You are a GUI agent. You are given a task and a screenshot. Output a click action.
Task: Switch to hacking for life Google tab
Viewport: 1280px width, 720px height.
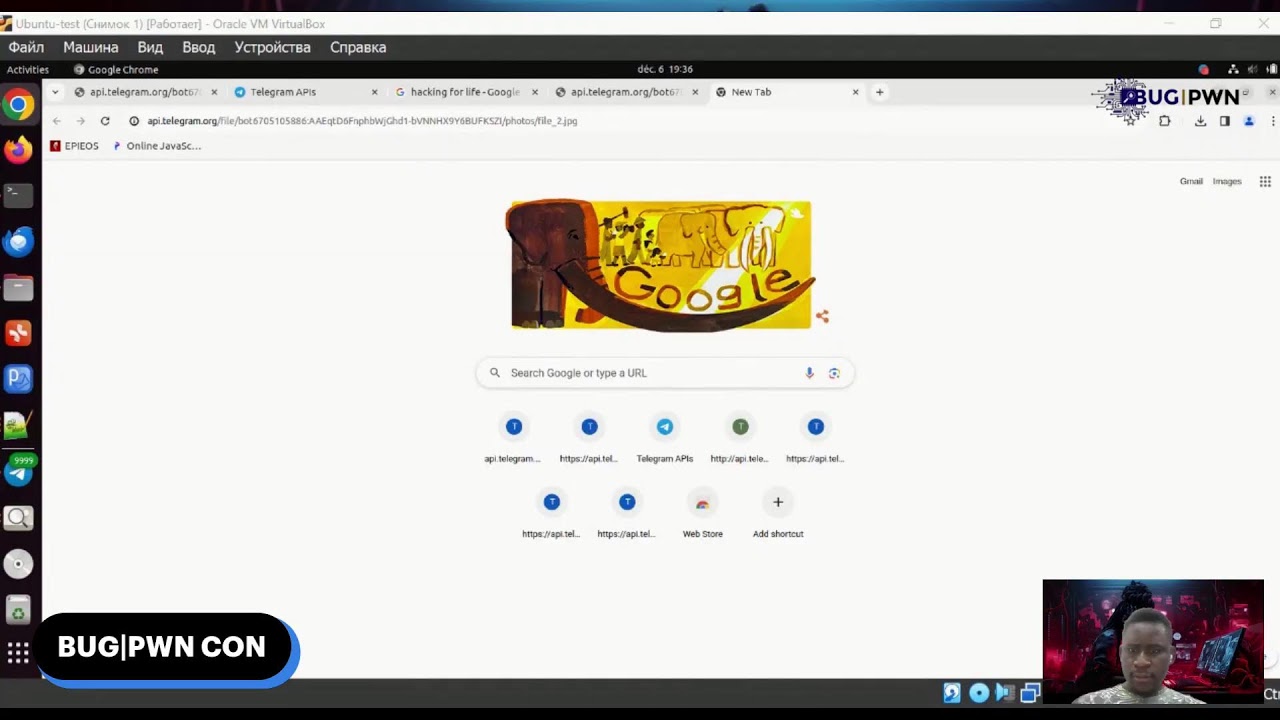(x=465, y=92)
